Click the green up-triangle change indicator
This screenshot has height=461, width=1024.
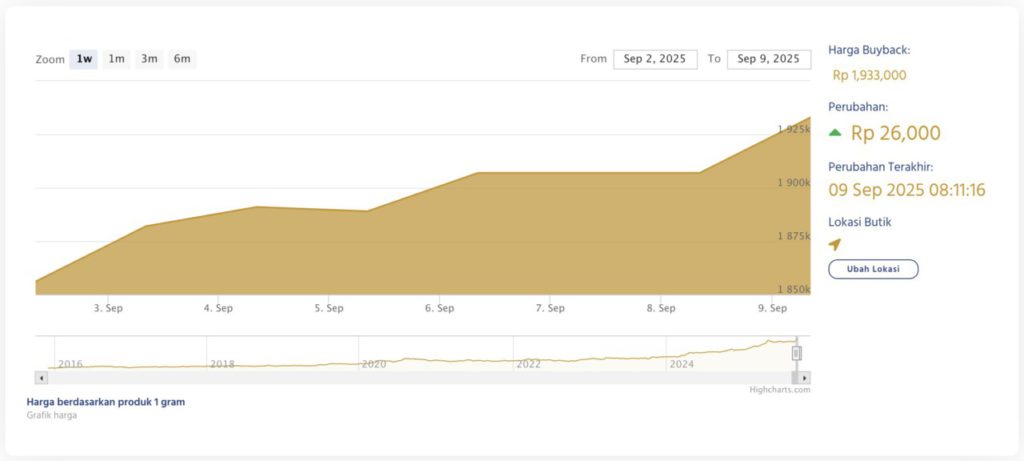(835, 133)
